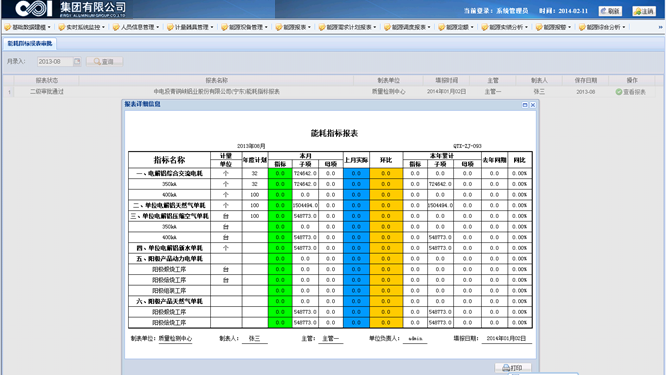Screen dimensions: 667x375
Task: Expand the 人员信息管理 menu
Action: point(136,27)
